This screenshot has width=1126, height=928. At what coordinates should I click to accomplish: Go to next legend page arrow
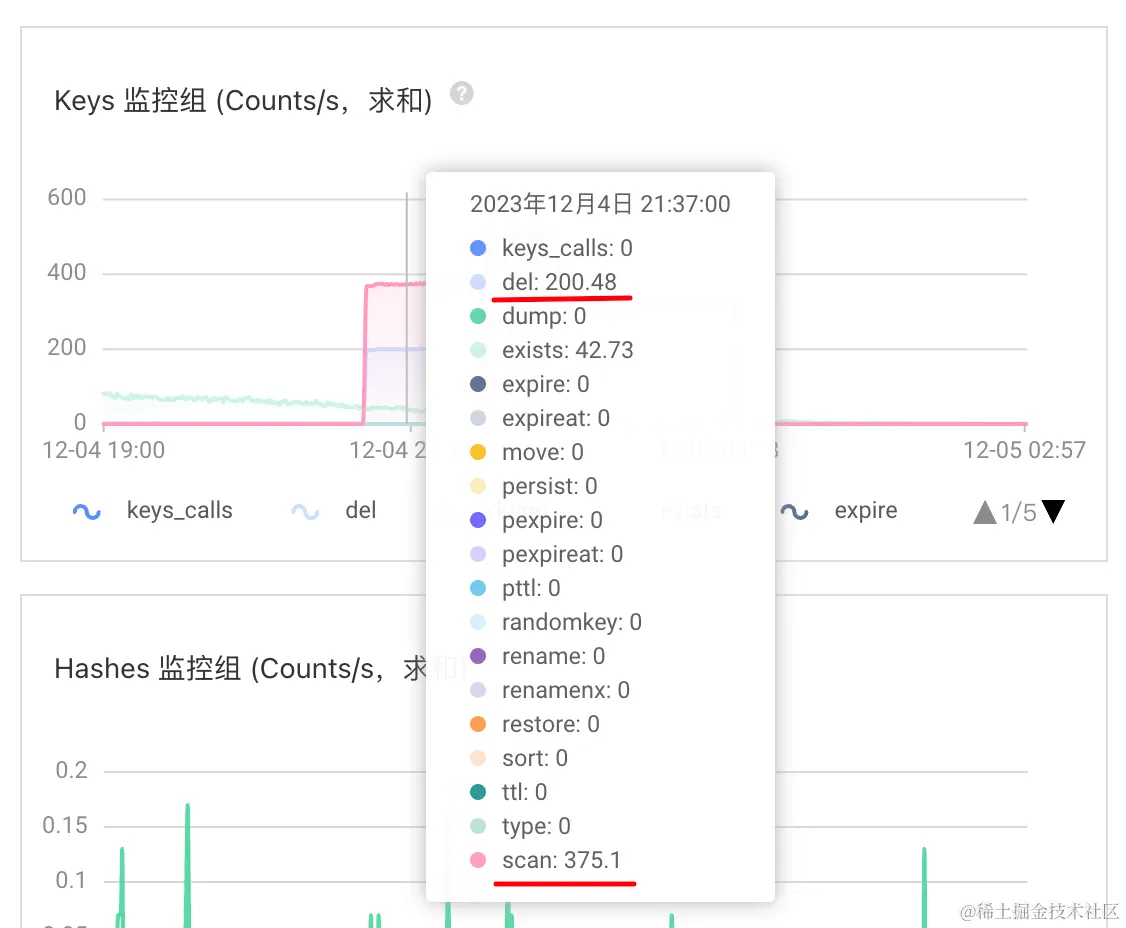coord(1053,511)
